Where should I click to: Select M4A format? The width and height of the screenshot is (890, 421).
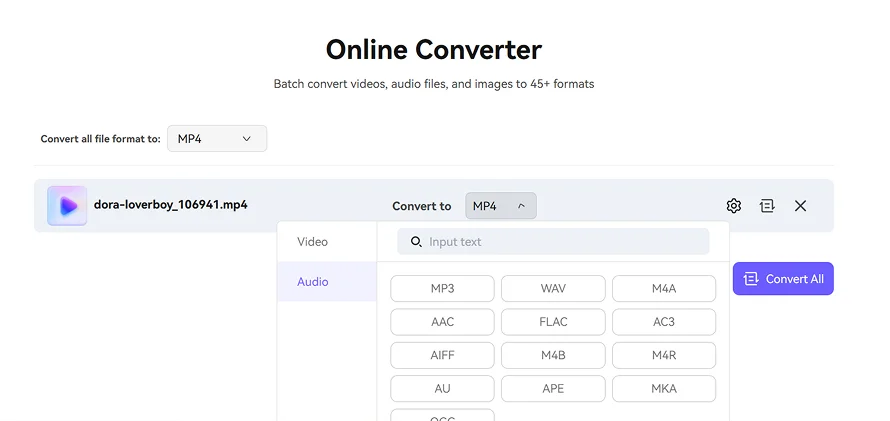664,288
